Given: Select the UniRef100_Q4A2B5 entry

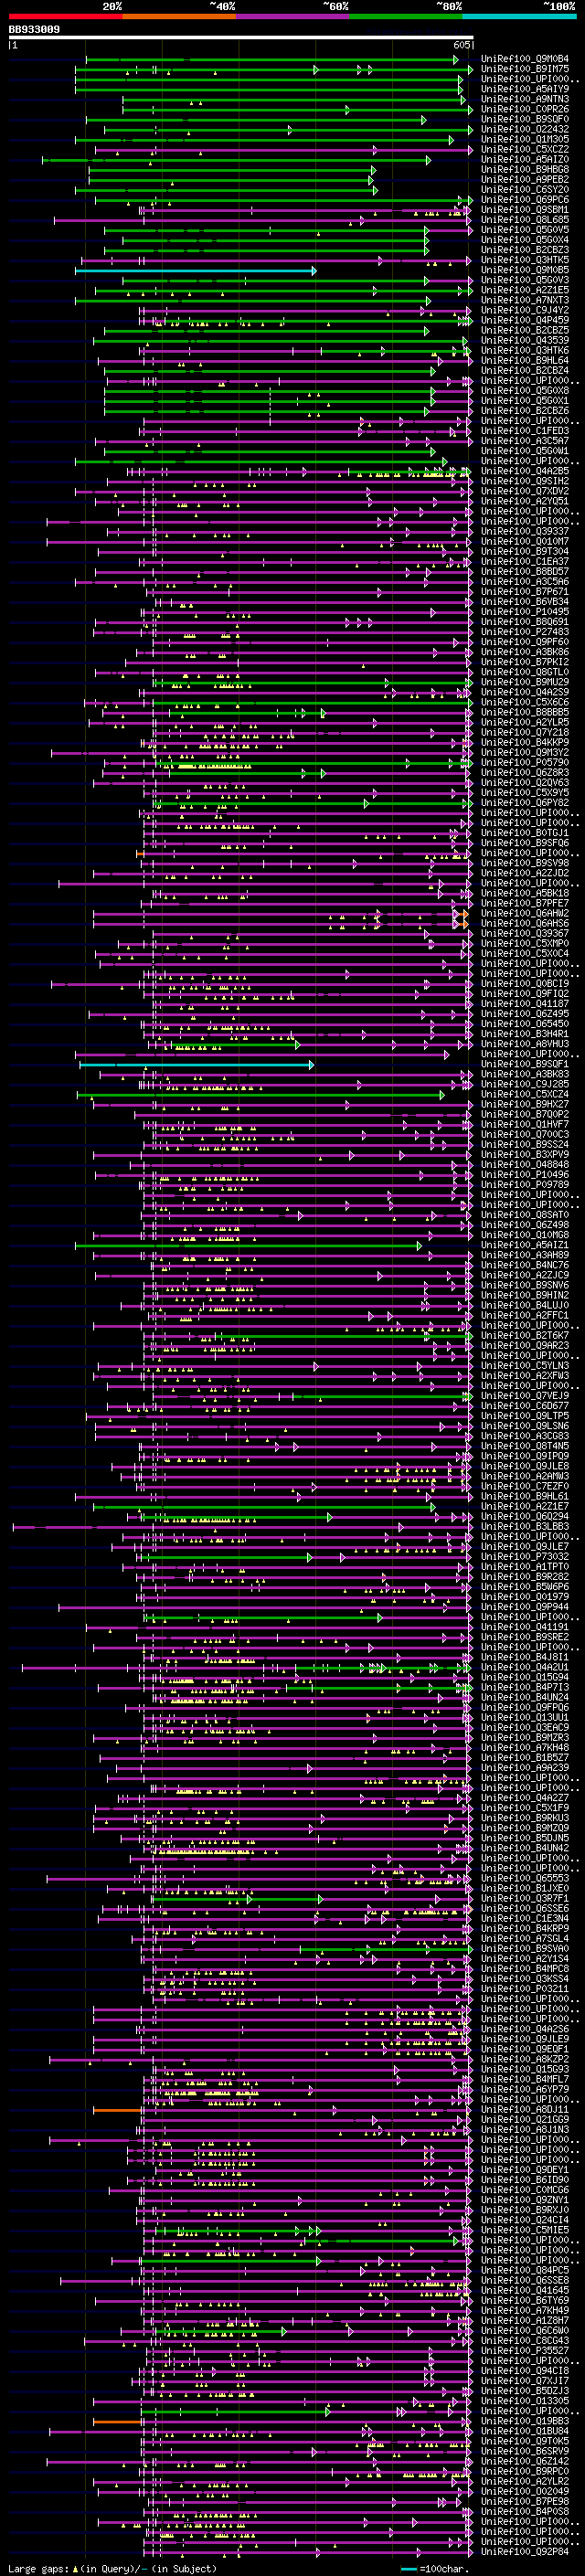Looking at the screenshot, I should (525, 471).
